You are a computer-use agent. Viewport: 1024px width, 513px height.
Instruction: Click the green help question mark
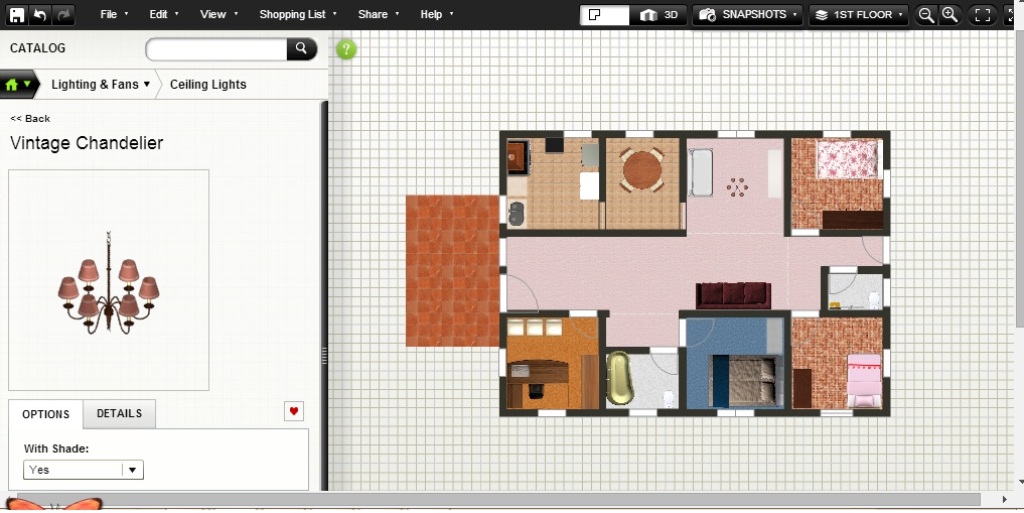pos(346,49)
